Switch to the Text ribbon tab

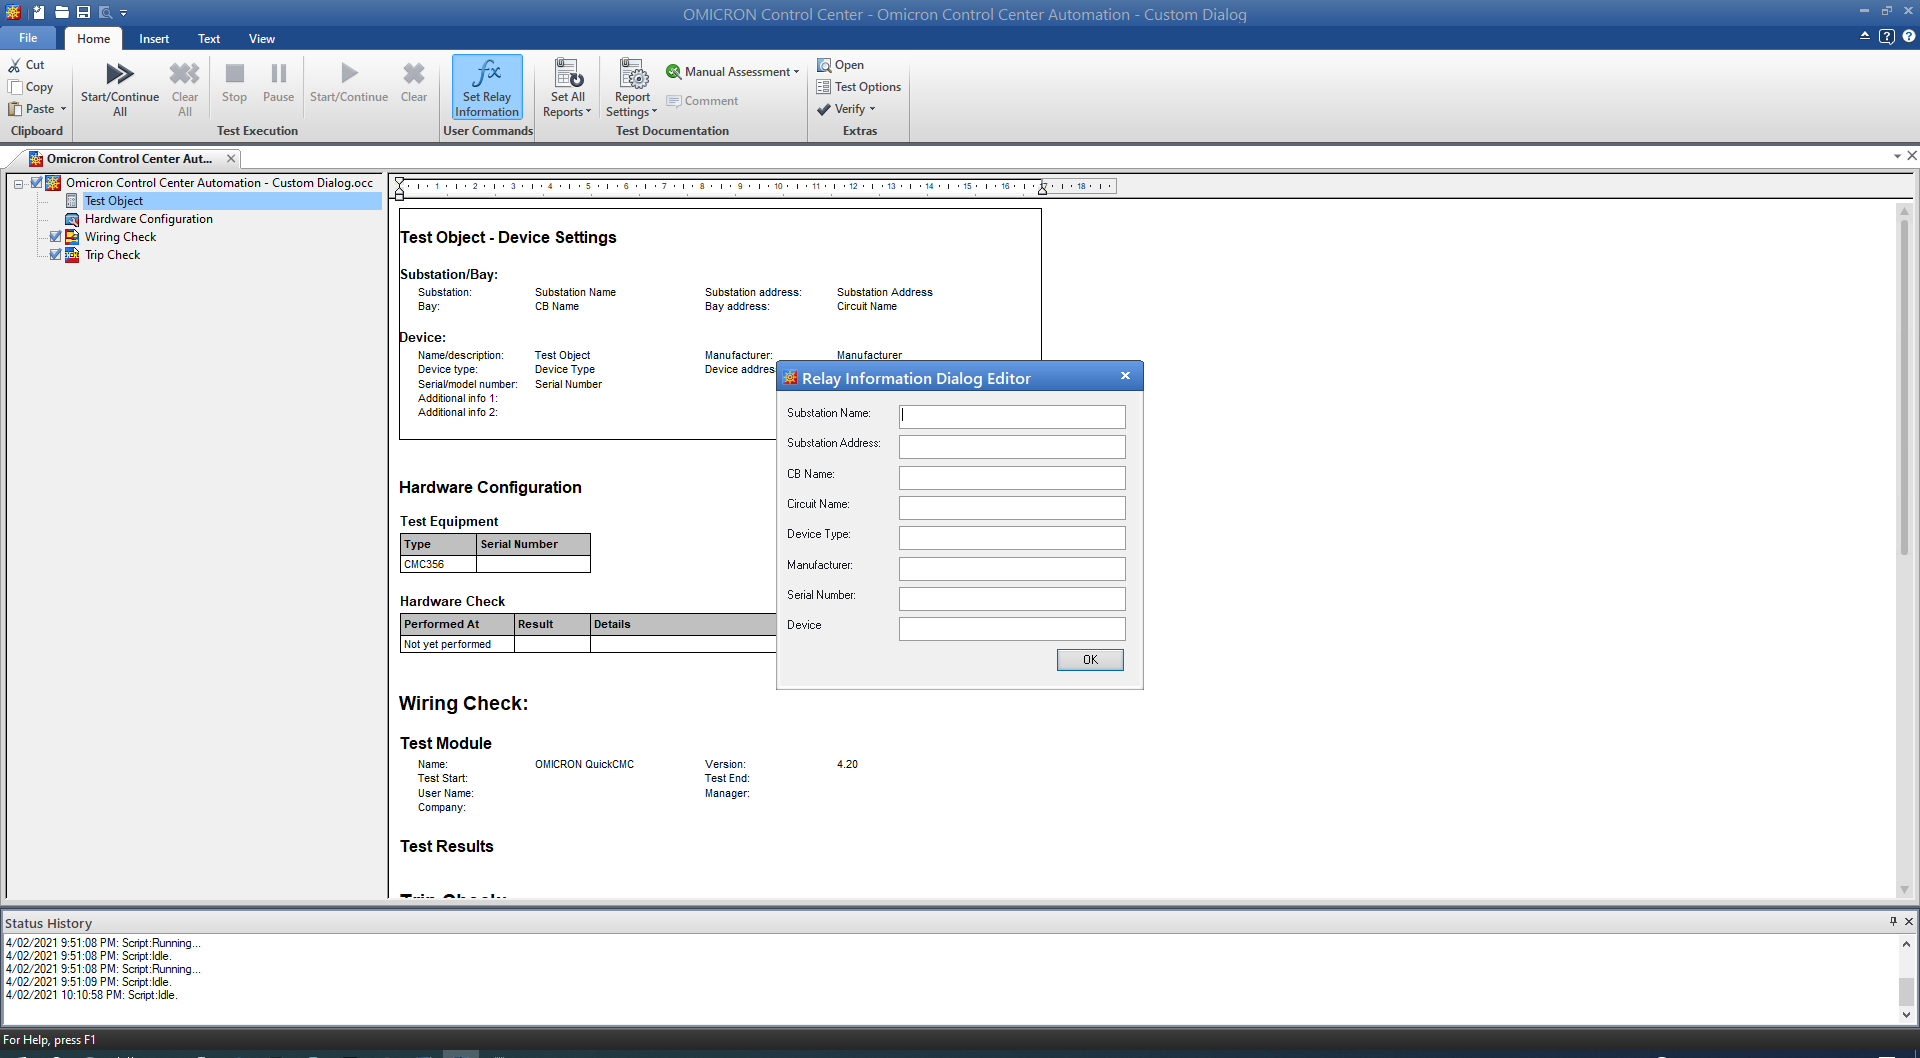tap(209, 39)
